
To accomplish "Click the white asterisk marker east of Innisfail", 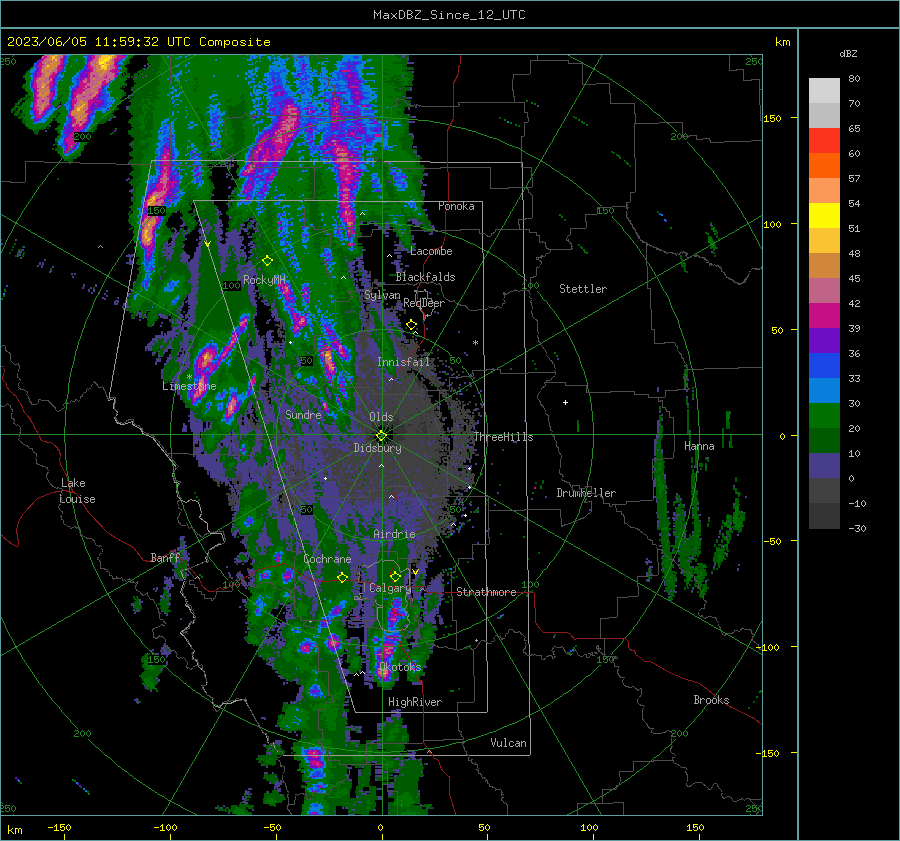I will [475, 343].
